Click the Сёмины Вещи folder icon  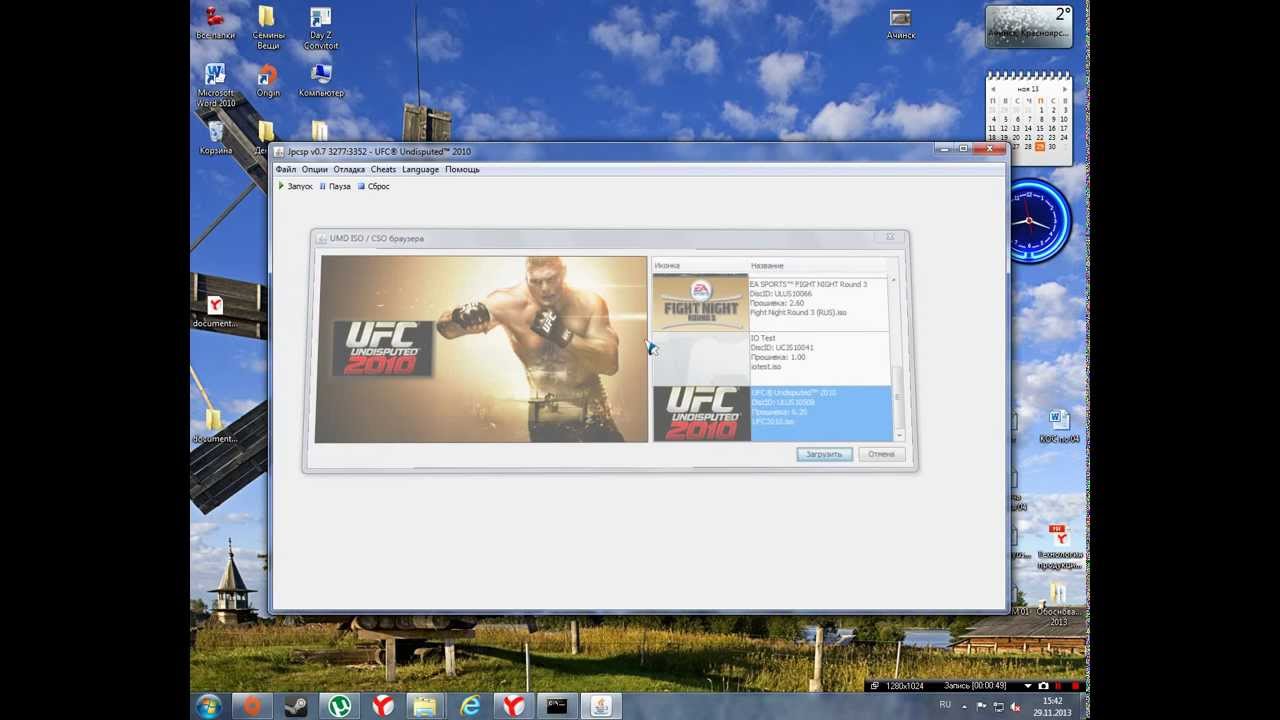pos(268,27)
